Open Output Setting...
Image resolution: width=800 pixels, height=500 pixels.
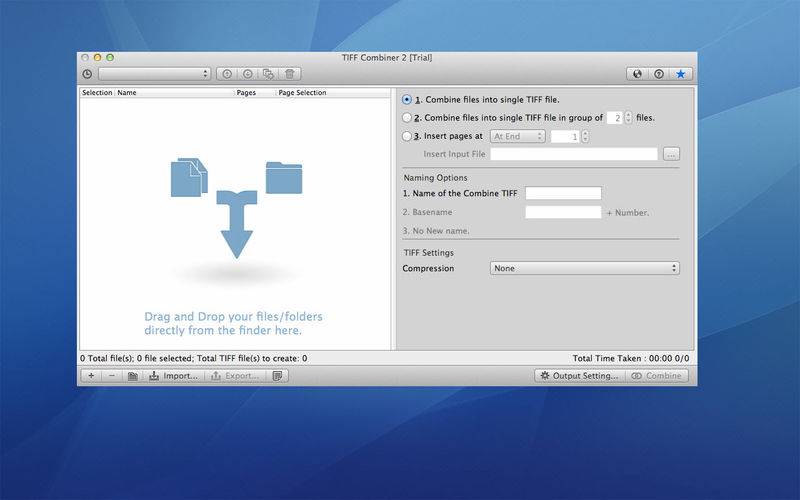pos(580,376)
